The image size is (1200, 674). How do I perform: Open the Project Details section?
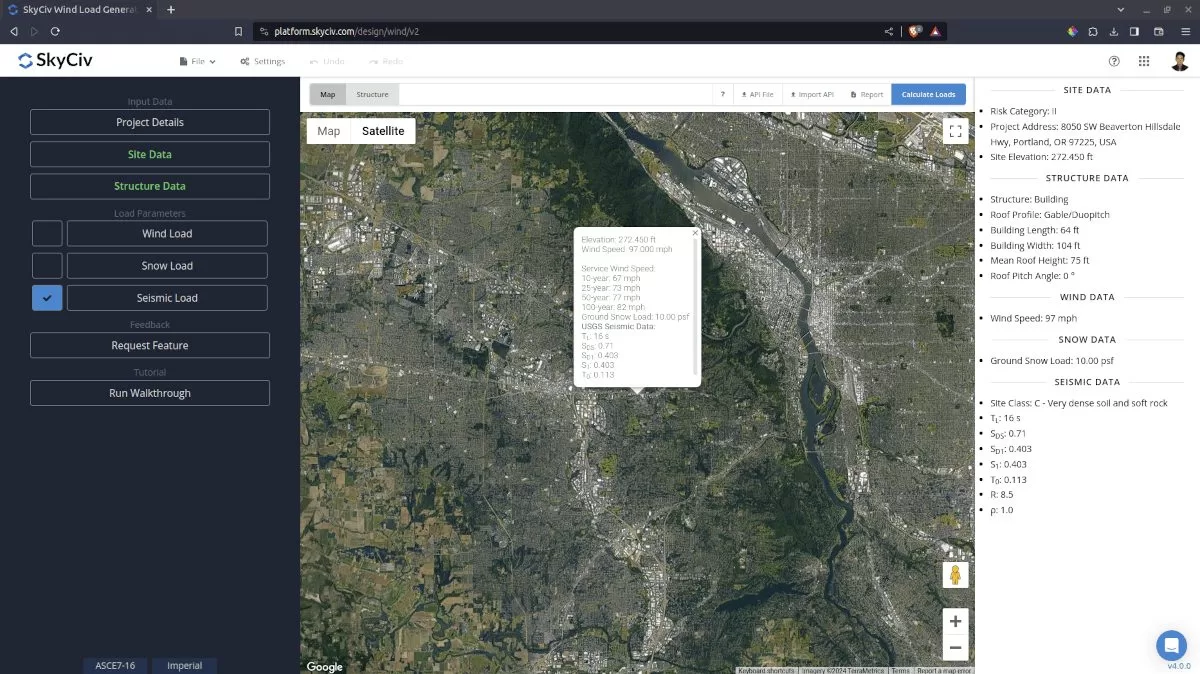pyautogui.click(x=150, y=122)
